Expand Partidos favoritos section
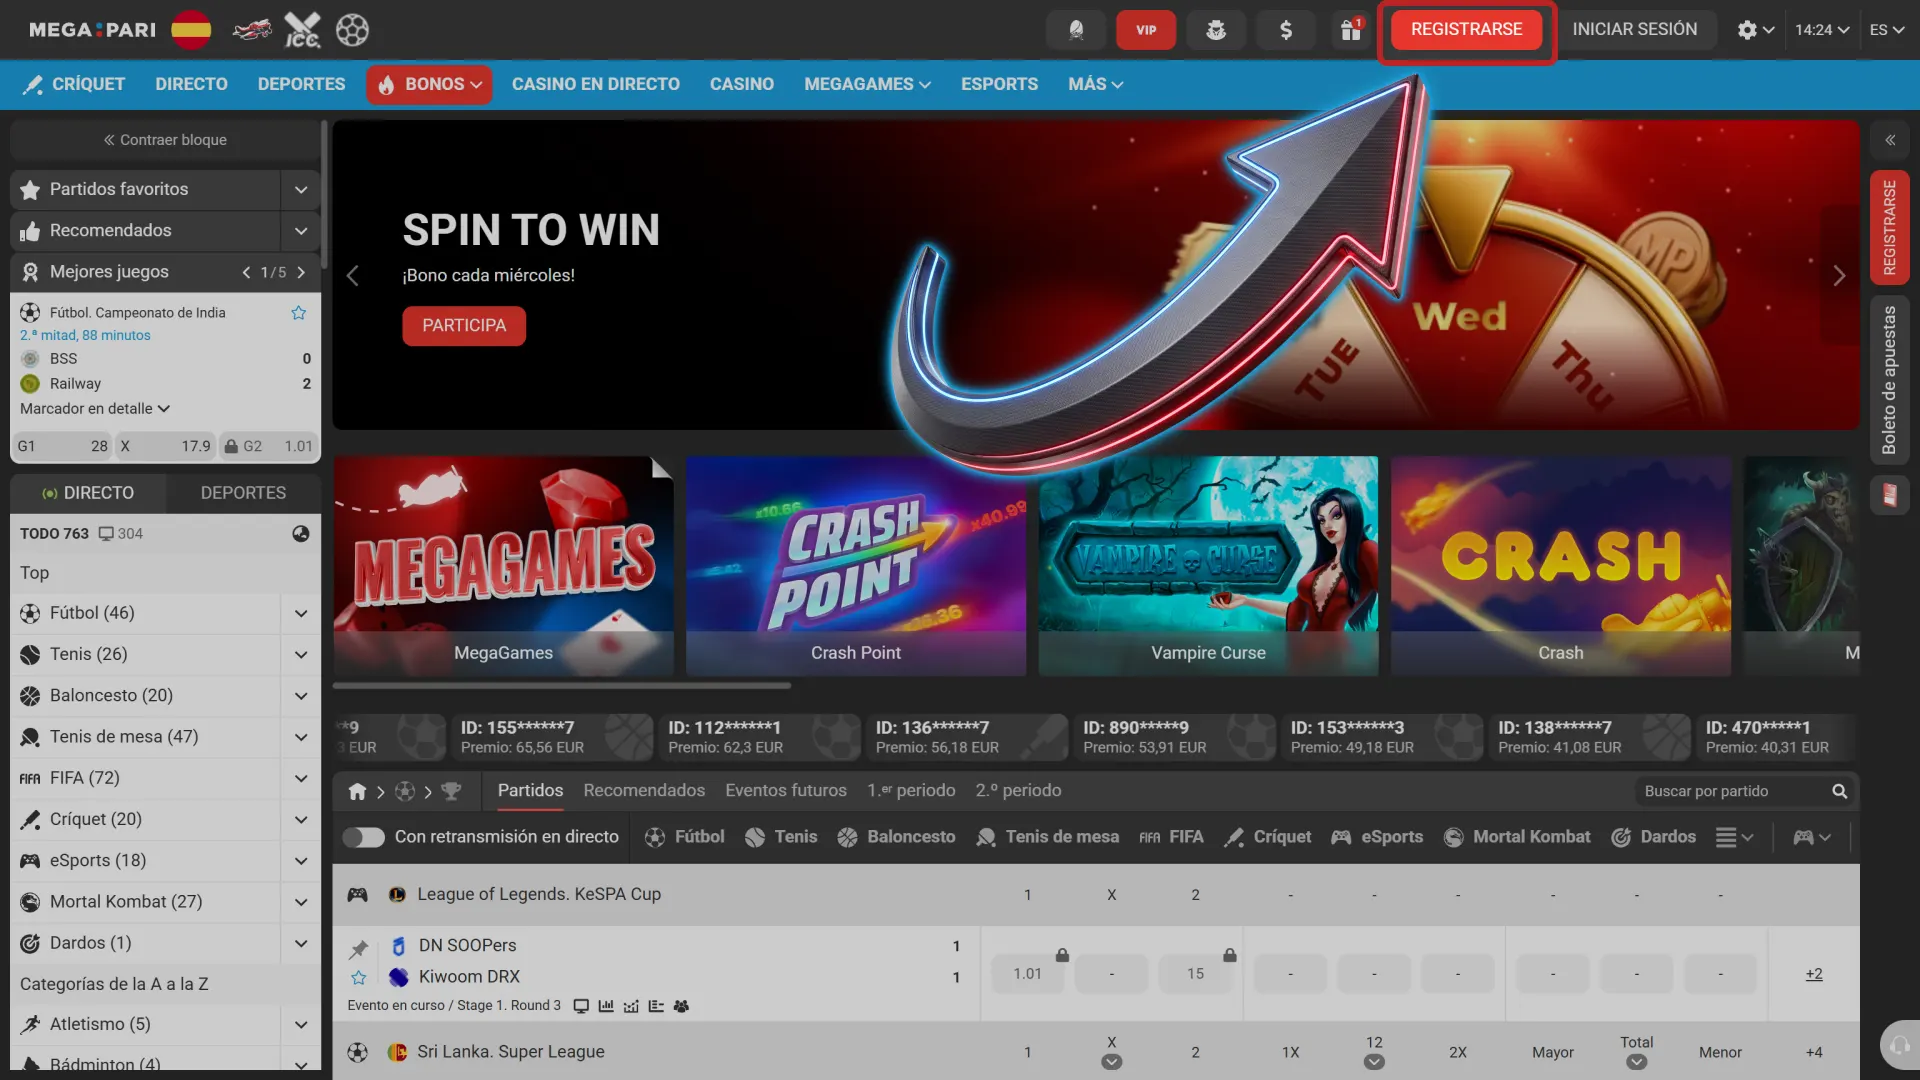This screenshot has height=1080, width=1920. (x=301, y=190)
